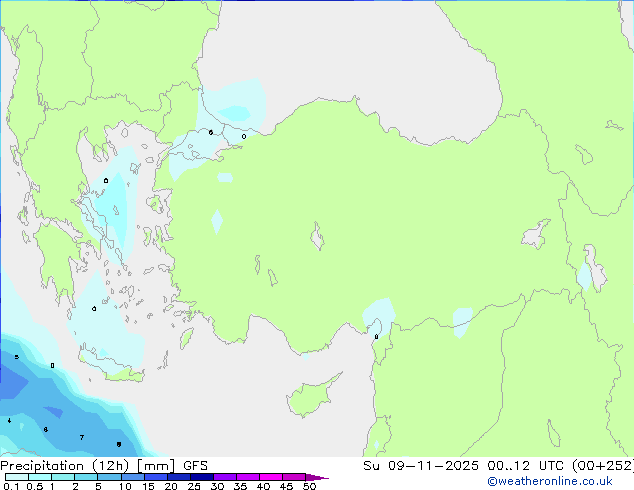Click the 5–10 mm legend color
Image resolution: width=634 pixels, height=490 pixels.
pyautogui.click(x=109, y=477)
